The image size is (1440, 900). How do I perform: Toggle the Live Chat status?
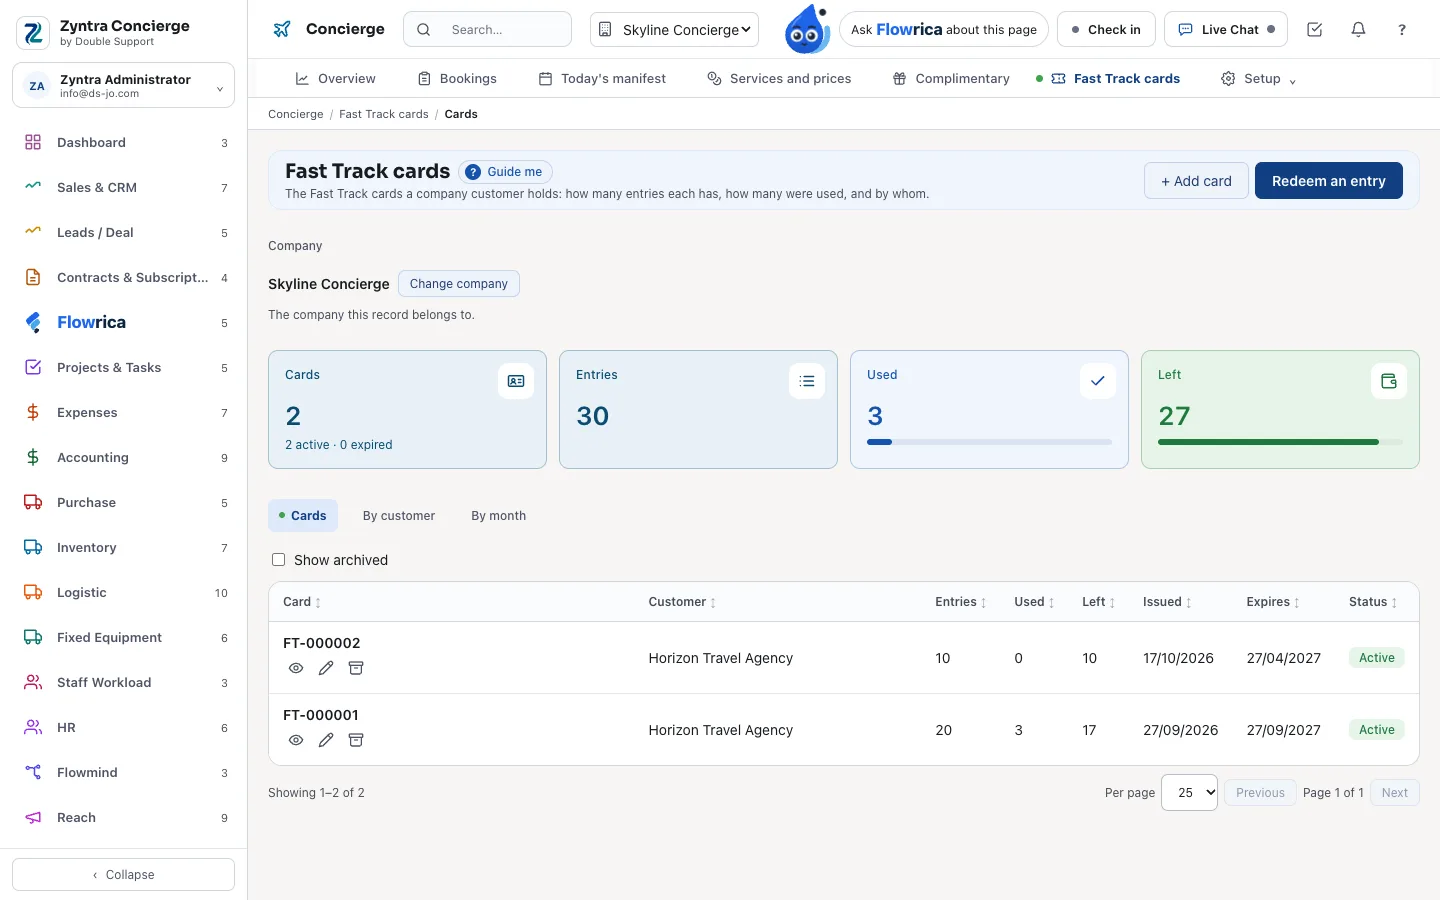tap(1226, 30)
